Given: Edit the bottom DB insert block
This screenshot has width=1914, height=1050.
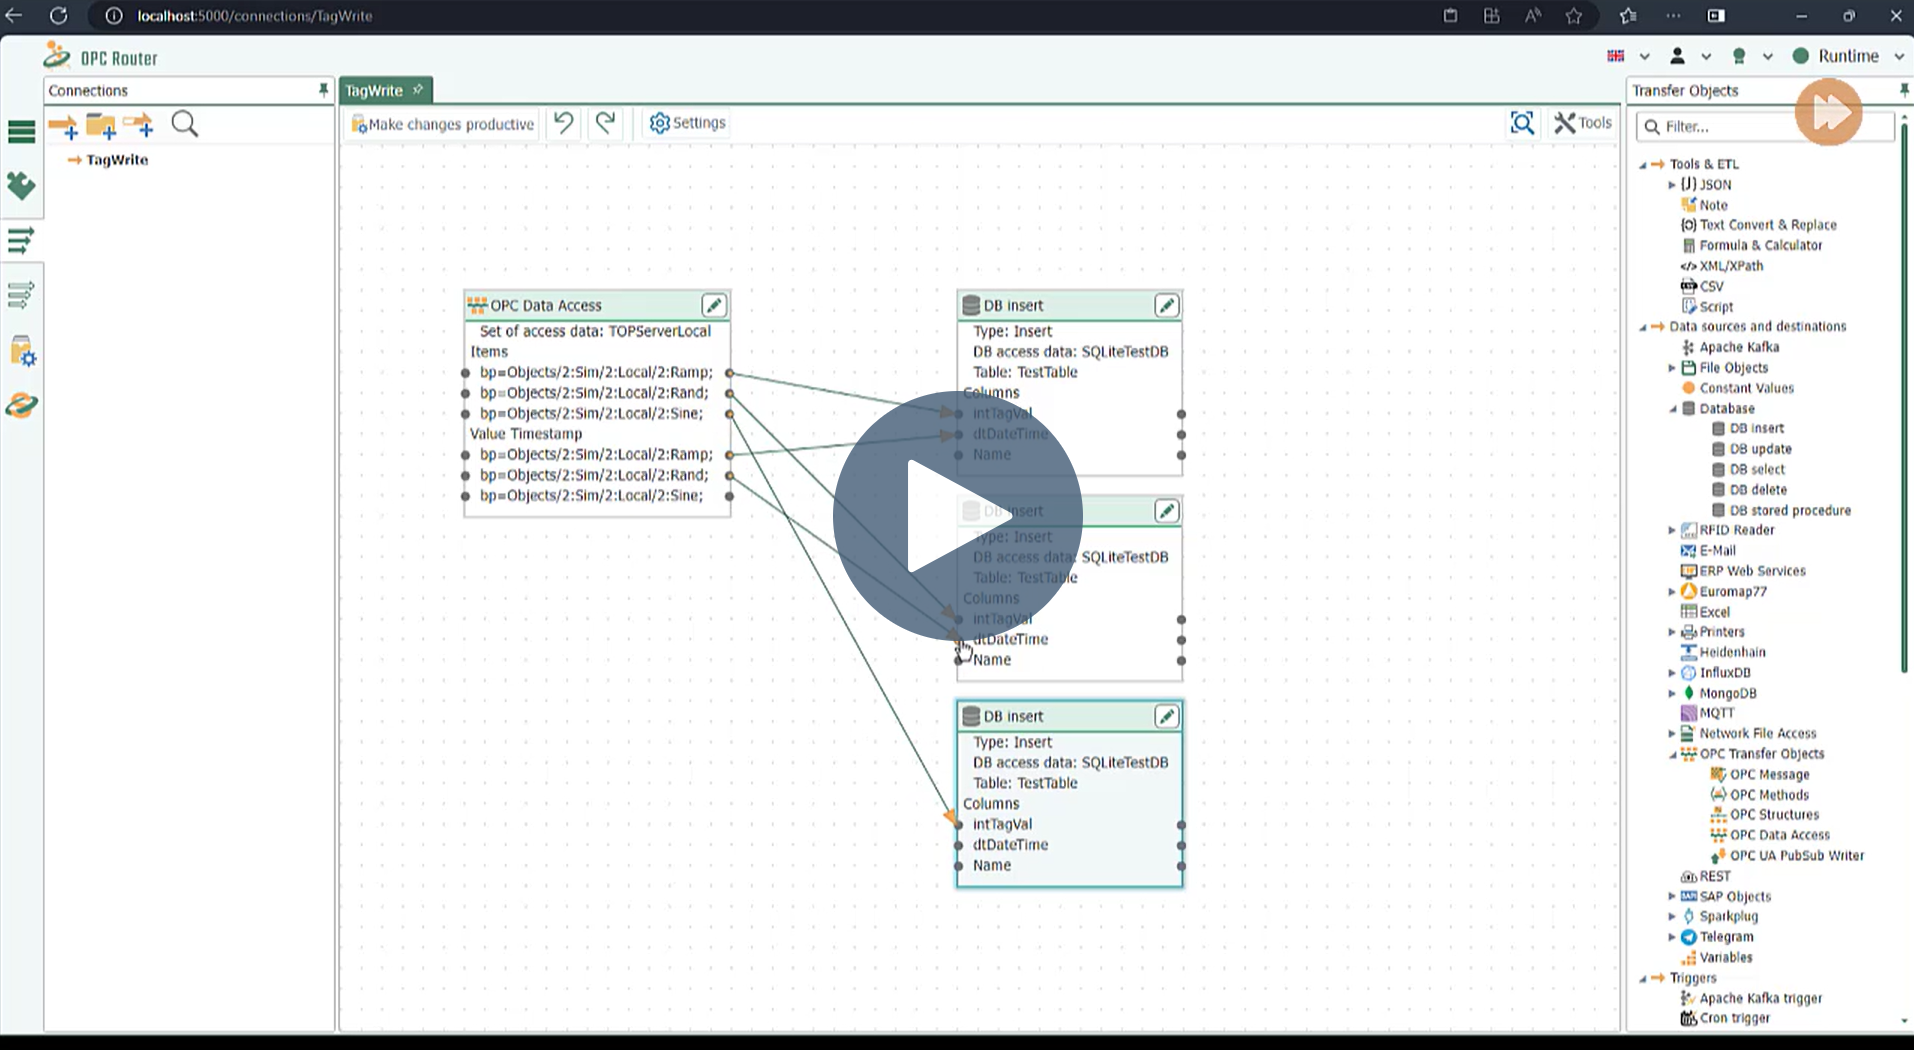Looking at the screenshot, I should [x=1166, y=716].
